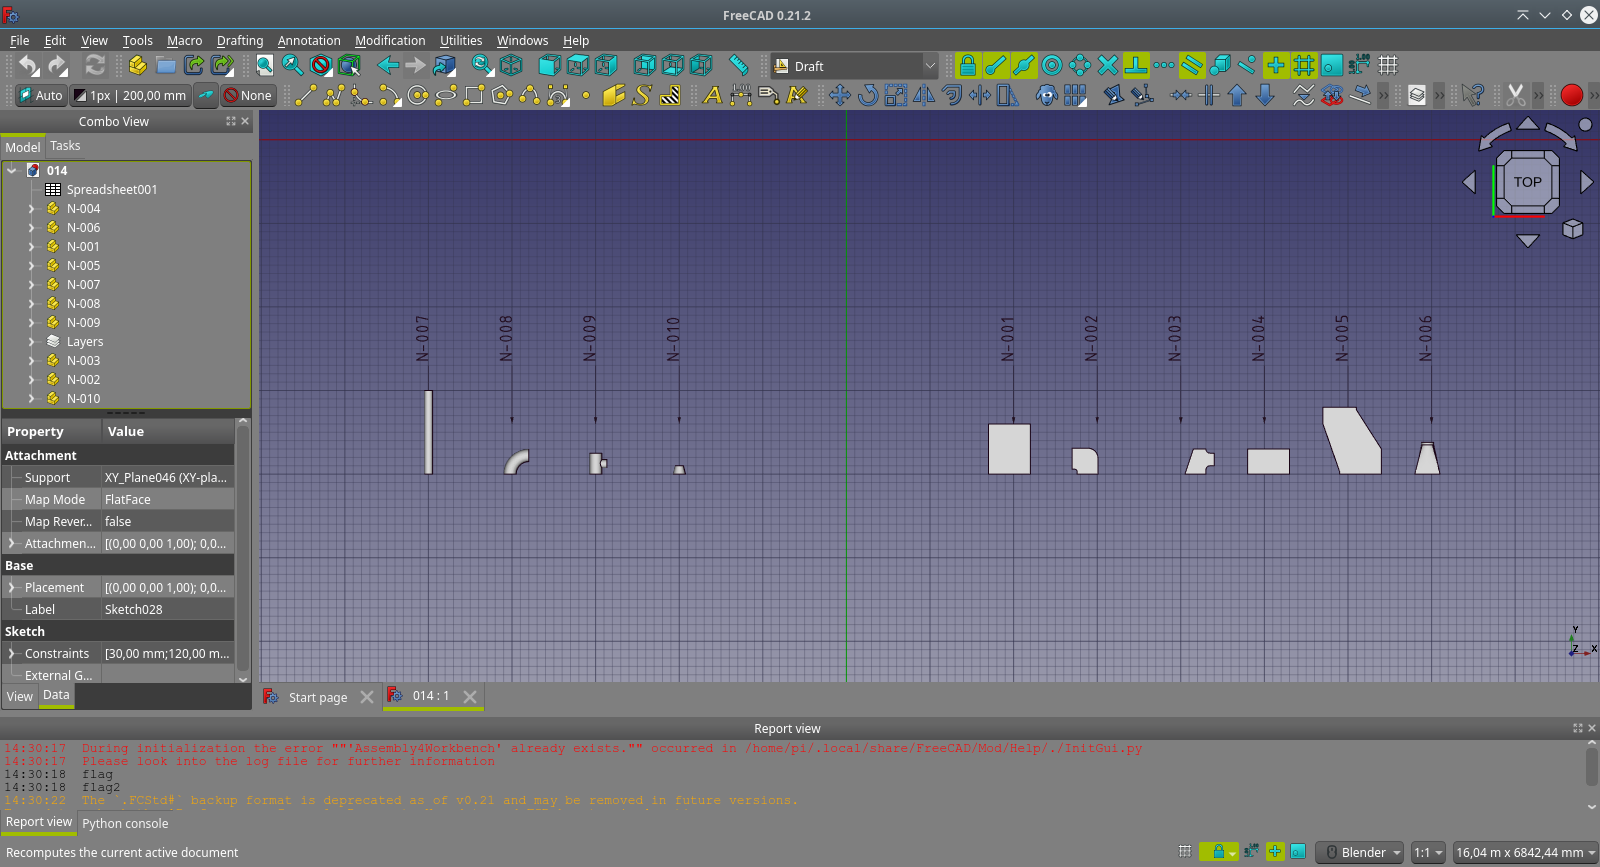Click the Draft Text tool icon
The width and height of the screenshot is (1600, 867).
pos(712,96)
